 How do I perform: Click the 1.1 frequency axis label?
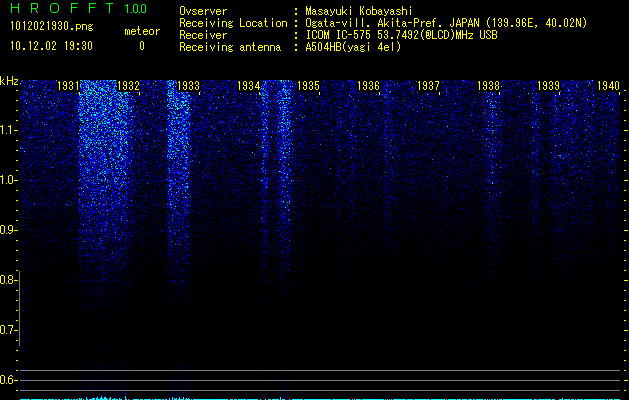pos(8,130)
